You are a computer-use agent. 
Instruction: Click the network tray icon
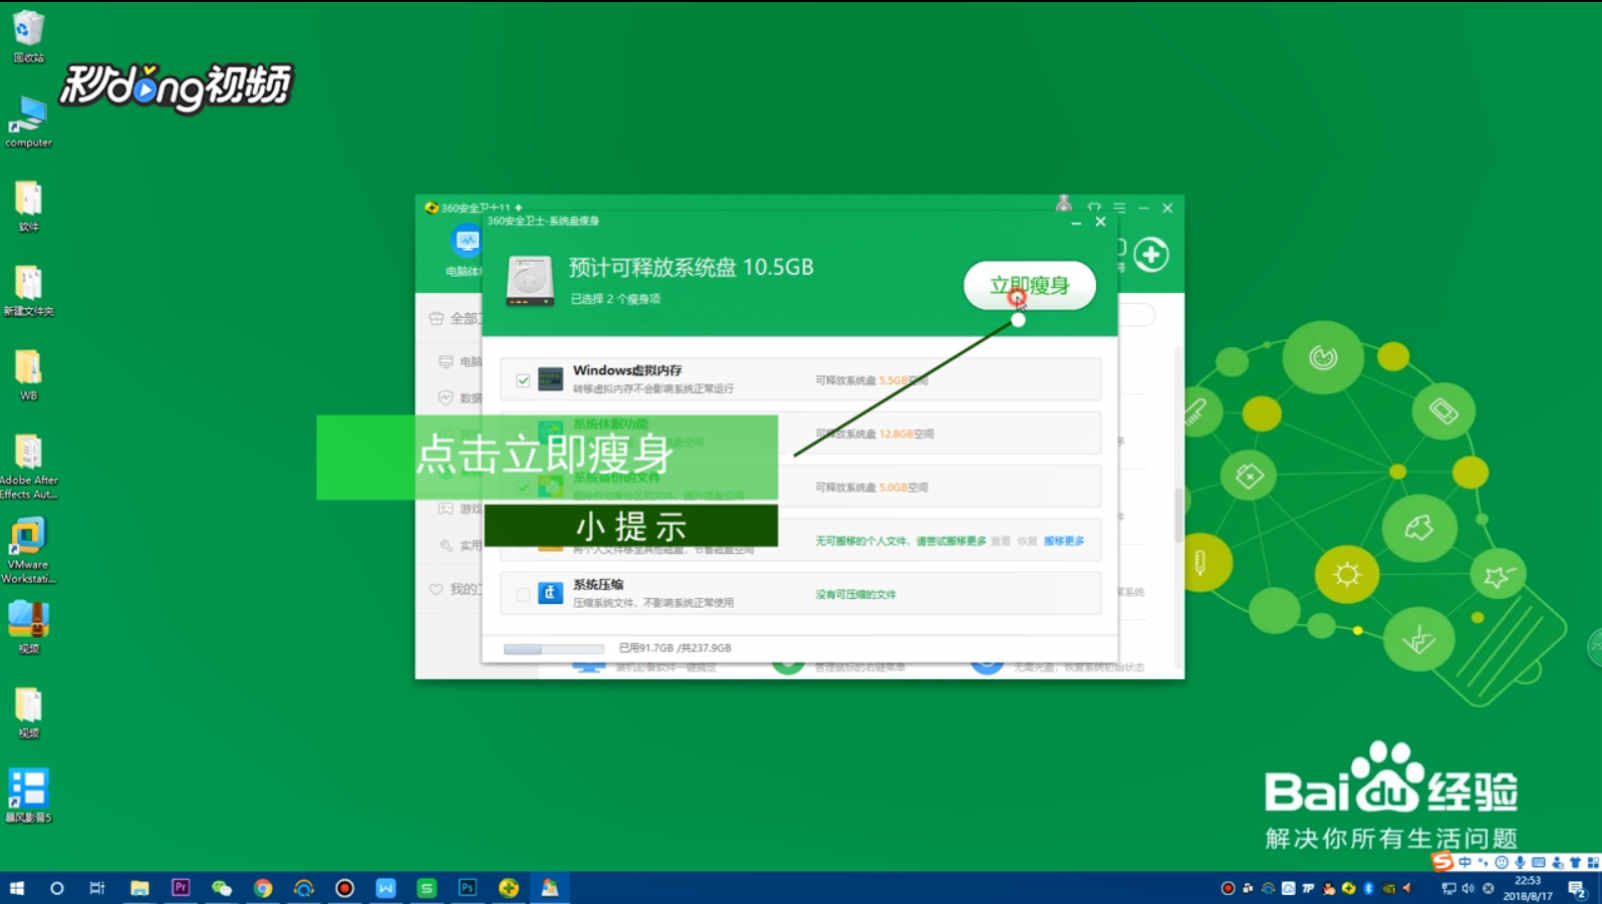[x=1448, y=888]
